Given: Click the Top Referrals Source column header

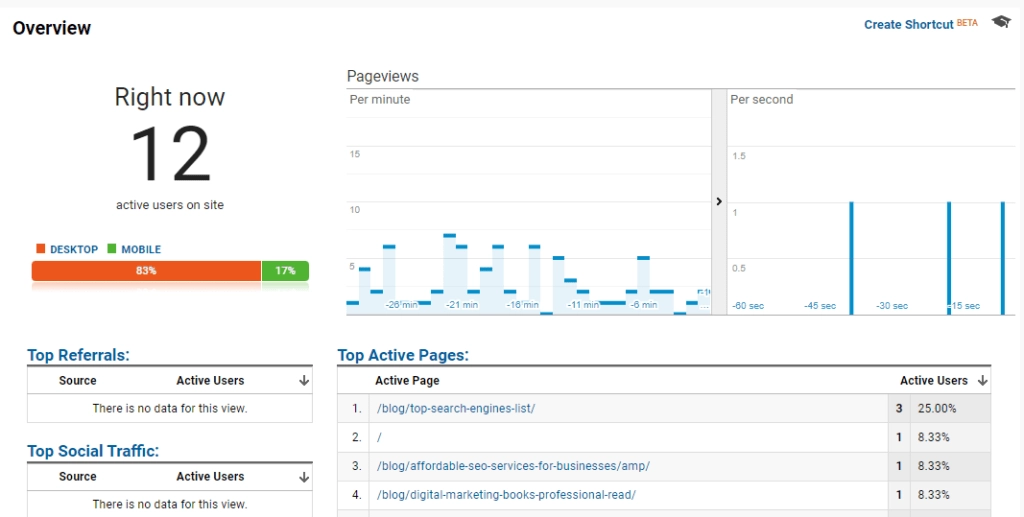Looking at the screenshot, I should [78, 381].
